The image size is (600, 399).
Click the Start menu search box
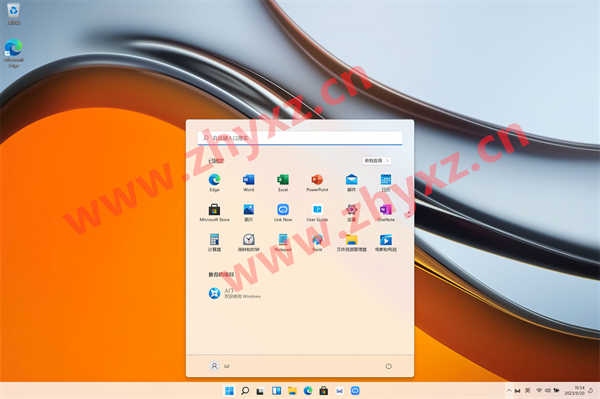pos(300,138)
